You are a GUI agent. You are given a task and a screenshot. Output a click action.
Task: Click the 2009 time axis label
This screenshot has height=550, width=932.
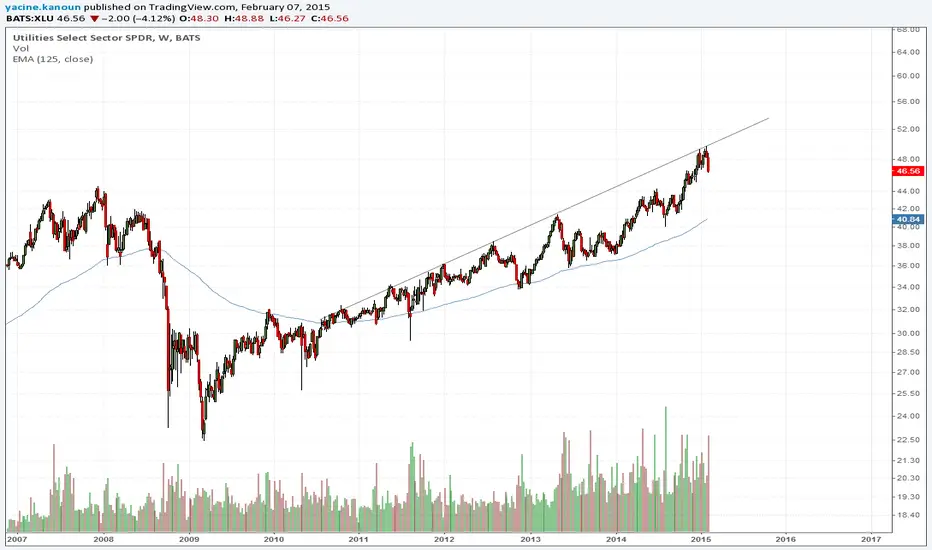tap(189, 539)
